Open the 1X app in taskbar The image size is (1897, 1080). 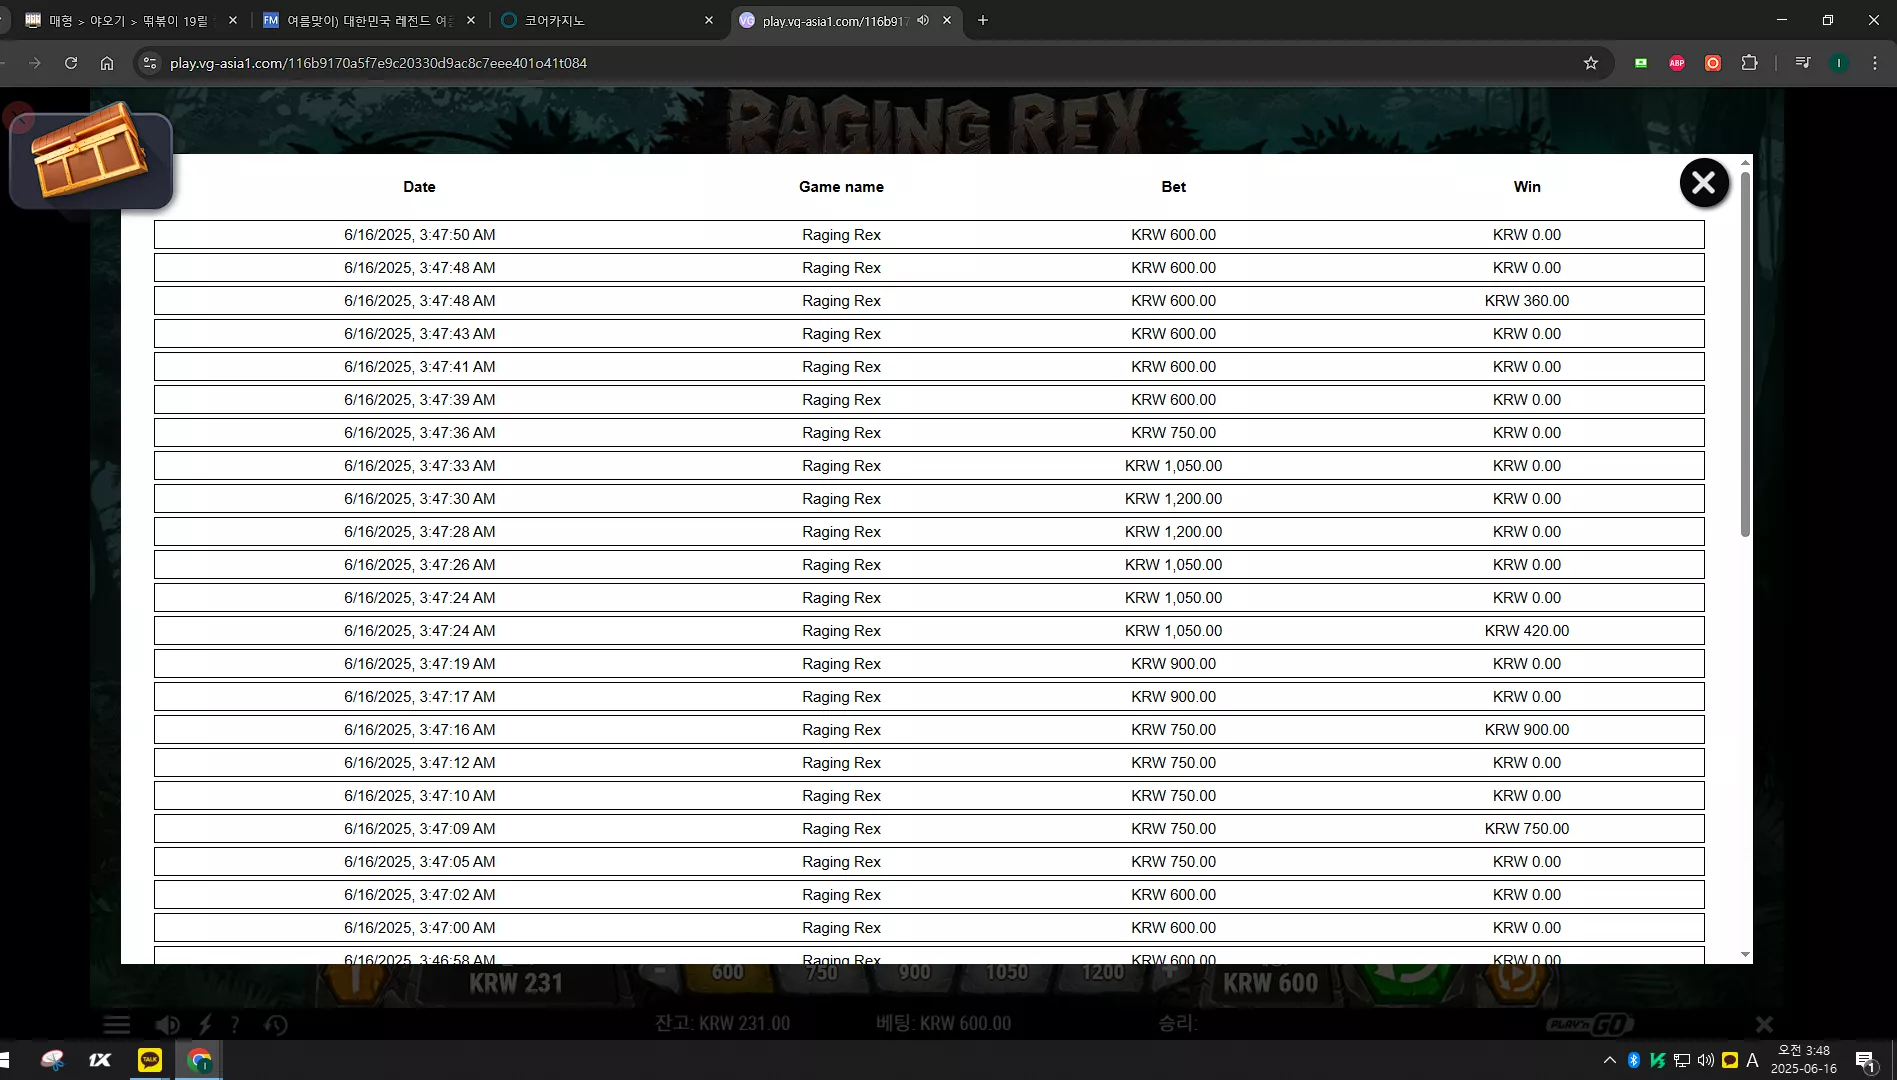(x=100, y=1060)
